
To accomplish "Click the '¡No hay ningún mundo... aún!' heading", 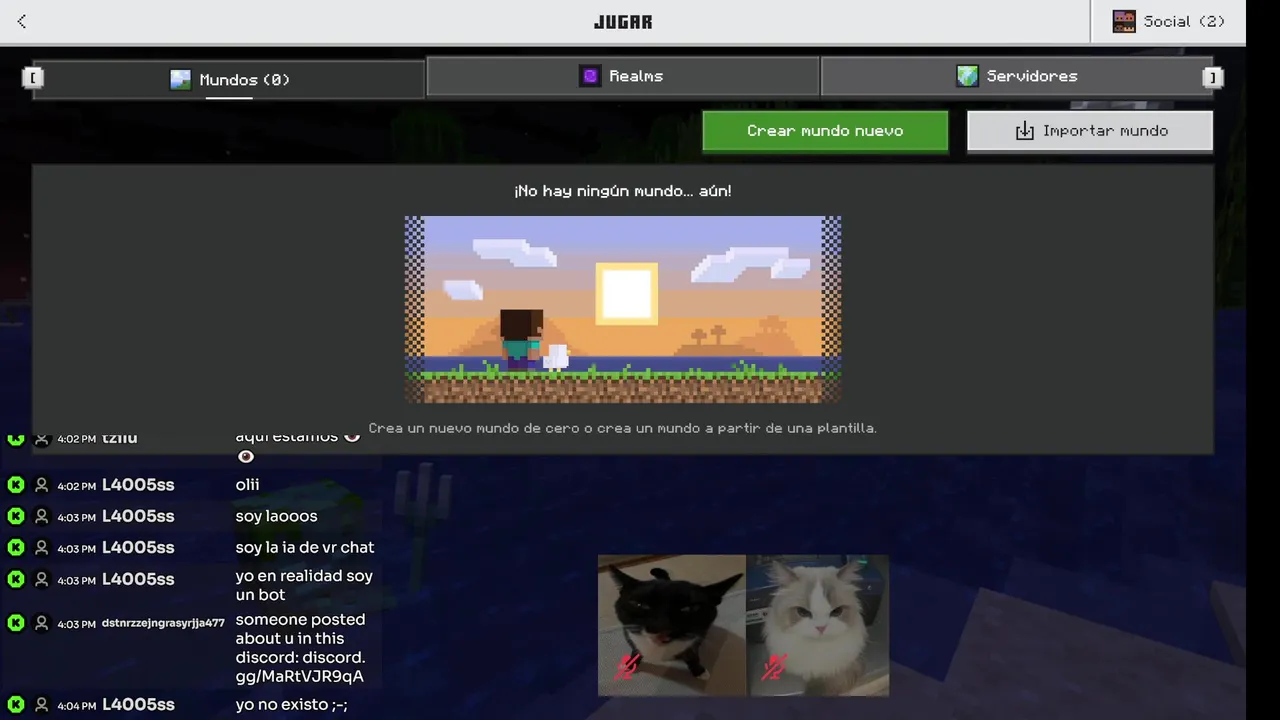I will [x=623, y=191].
